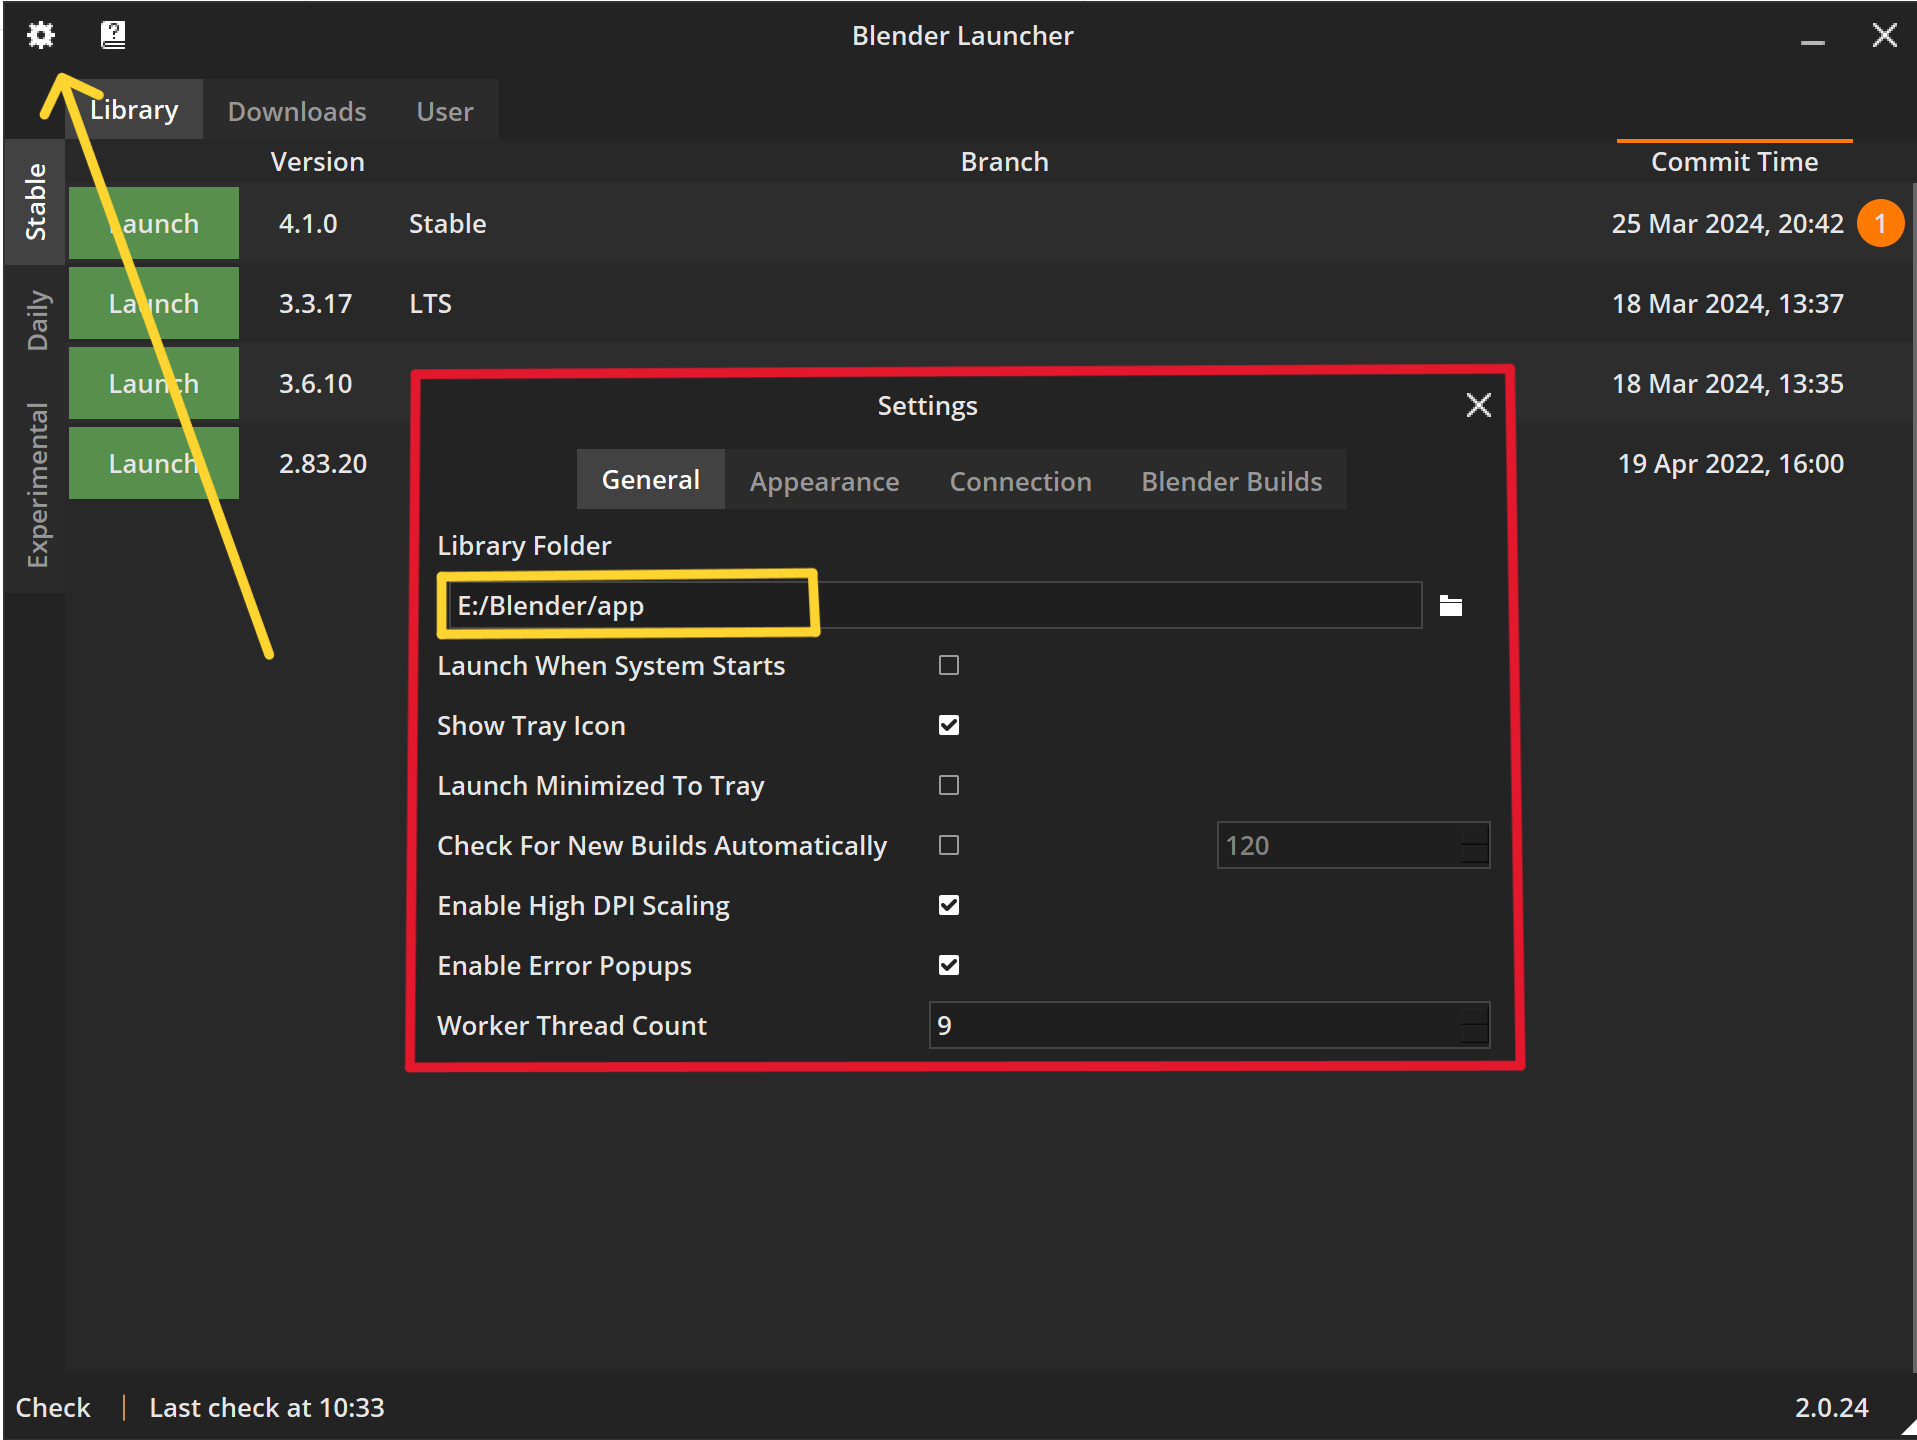This screenshot has width=1917, height=1440.
Task: Sort builds by Branch column
Action: (x=1005, y=162)
